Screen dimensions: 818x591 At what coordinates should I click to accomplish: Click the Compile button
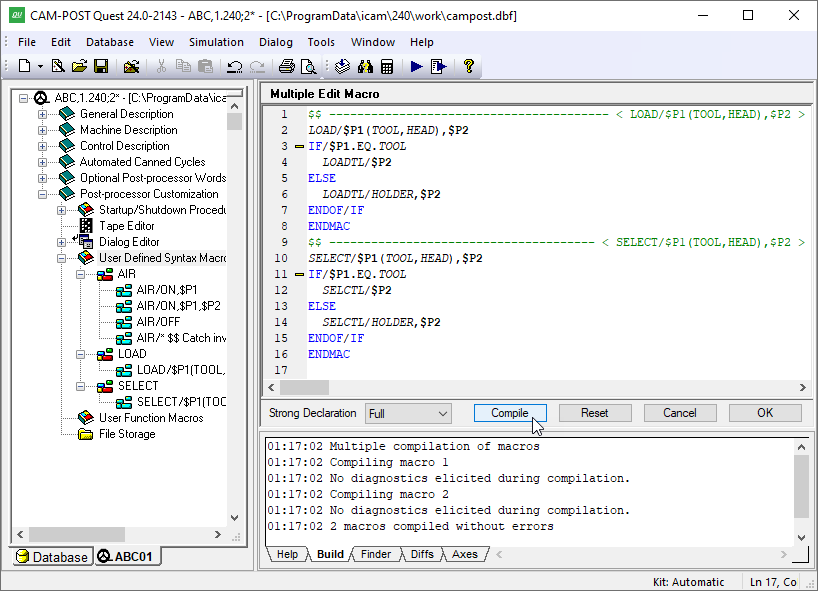510,413
